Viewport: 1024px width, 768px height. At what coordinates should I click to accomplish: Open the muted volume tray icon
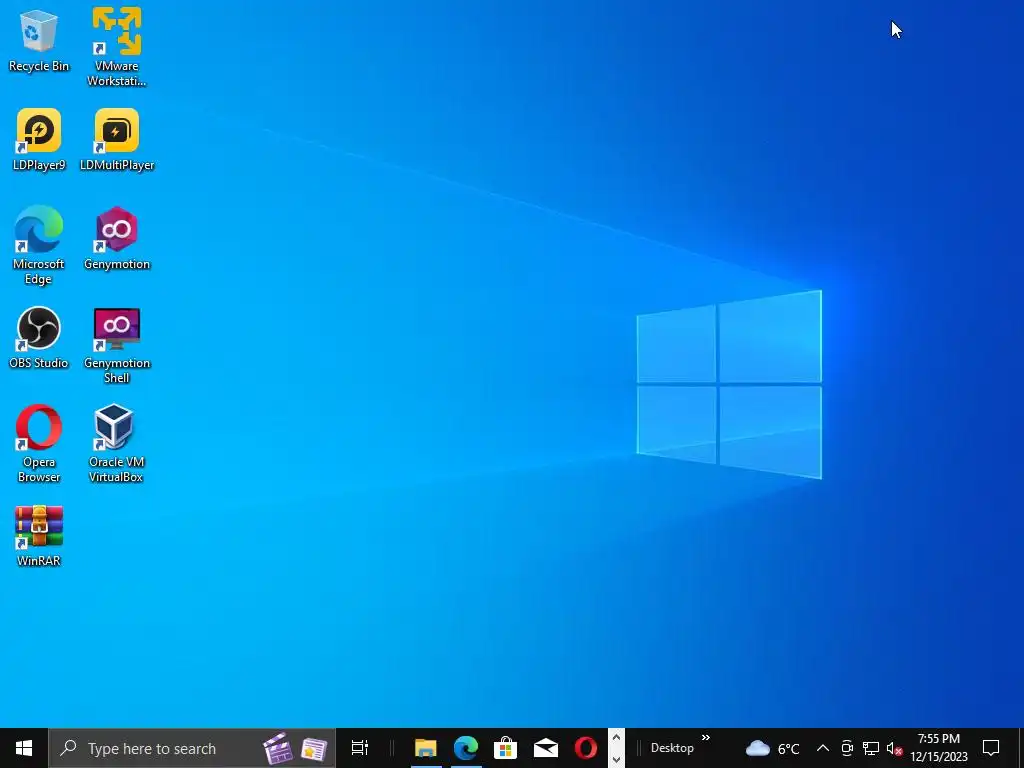pyautogui.click(x=894, y=748)
